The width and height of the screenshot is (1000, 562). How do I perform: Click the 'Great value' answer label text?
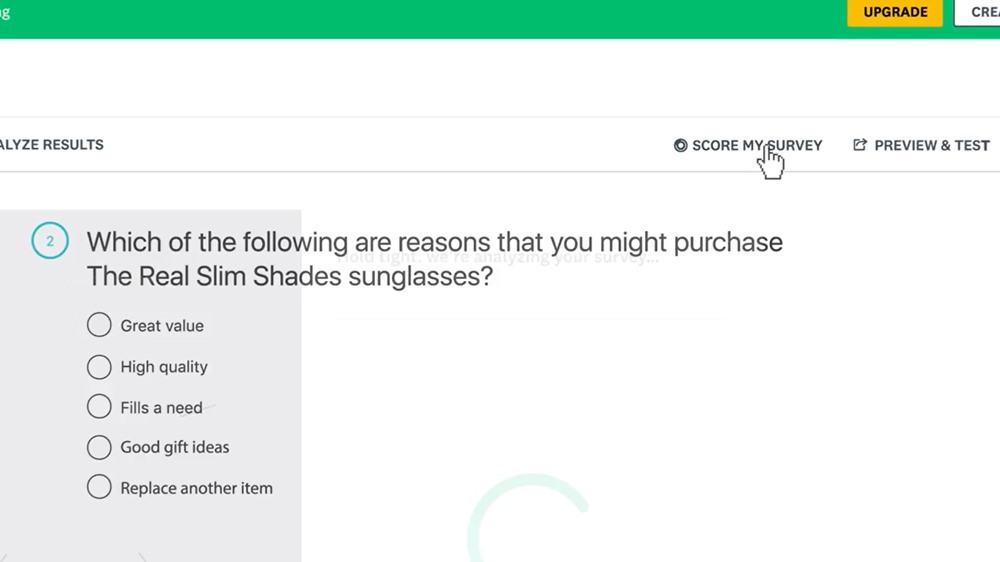coord(162,326)
